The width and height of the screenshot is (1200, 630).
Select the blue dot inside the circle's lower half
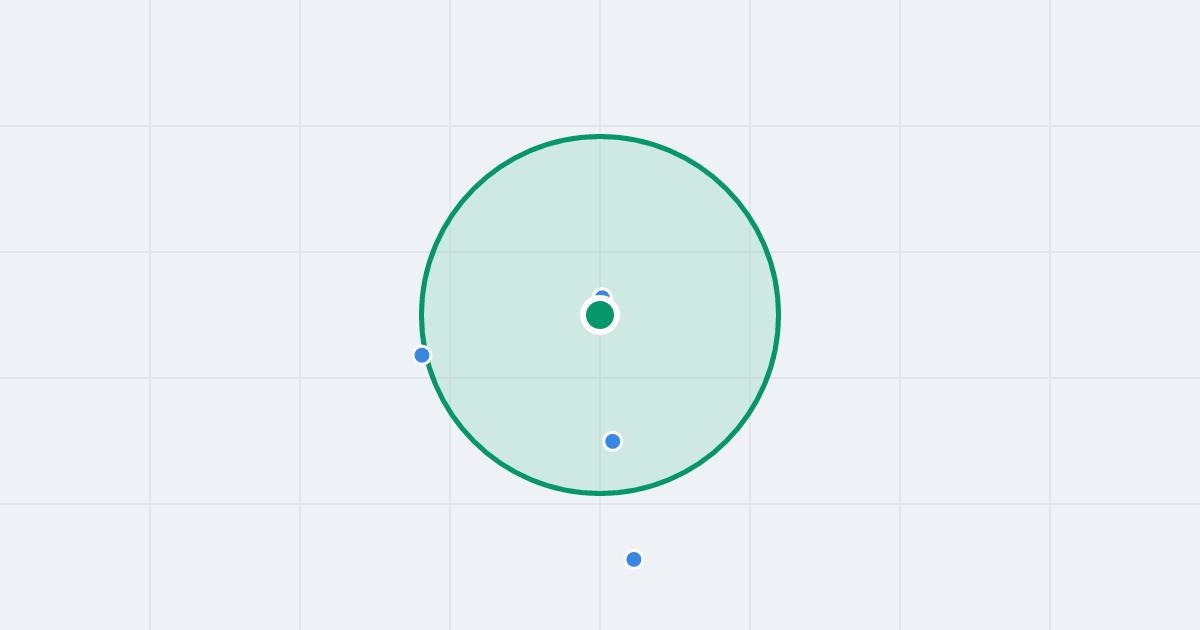[x=613, y=441]
